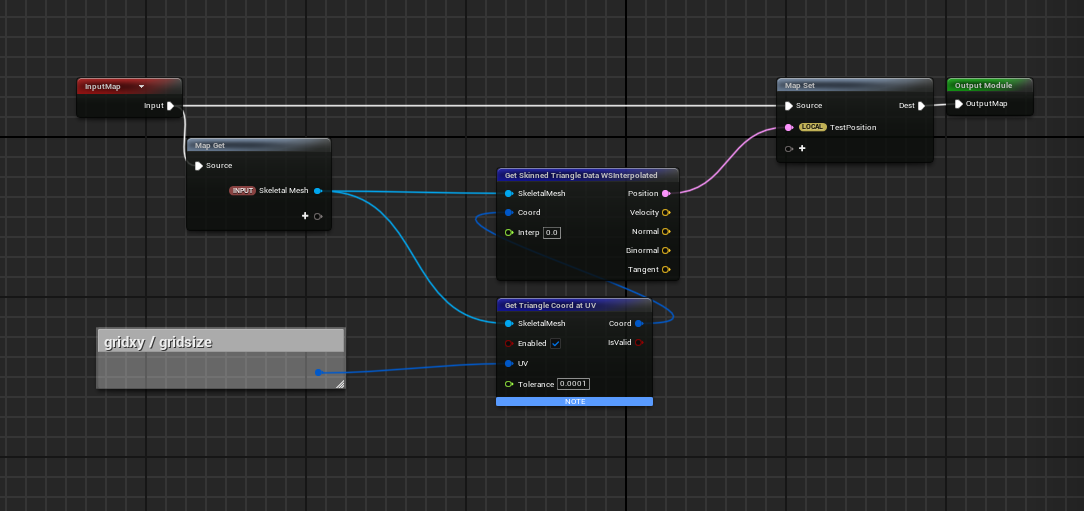Add a new pin on Map Get node
Image resolution: width=1084 pixels, height=511 pixels.
[x=306, y=216]
